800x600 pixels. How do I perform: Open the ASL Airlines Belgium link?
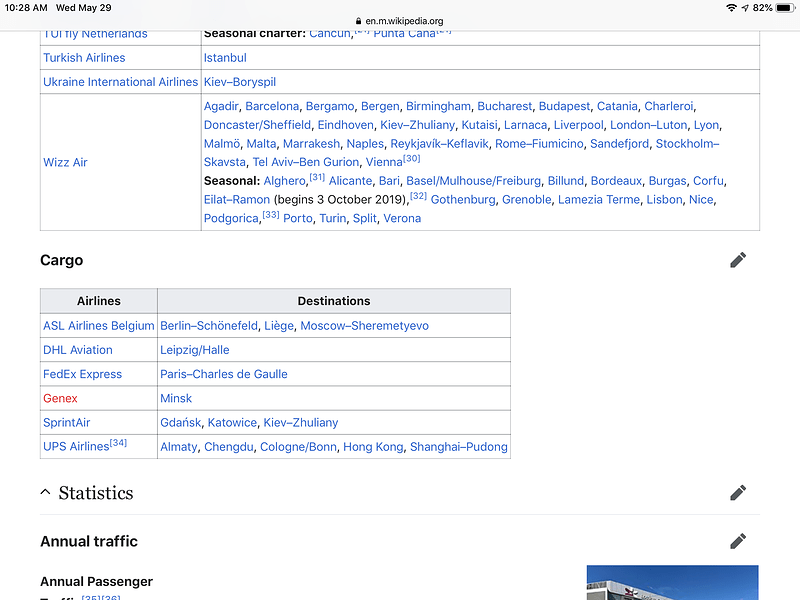click(x=98, y=326)
